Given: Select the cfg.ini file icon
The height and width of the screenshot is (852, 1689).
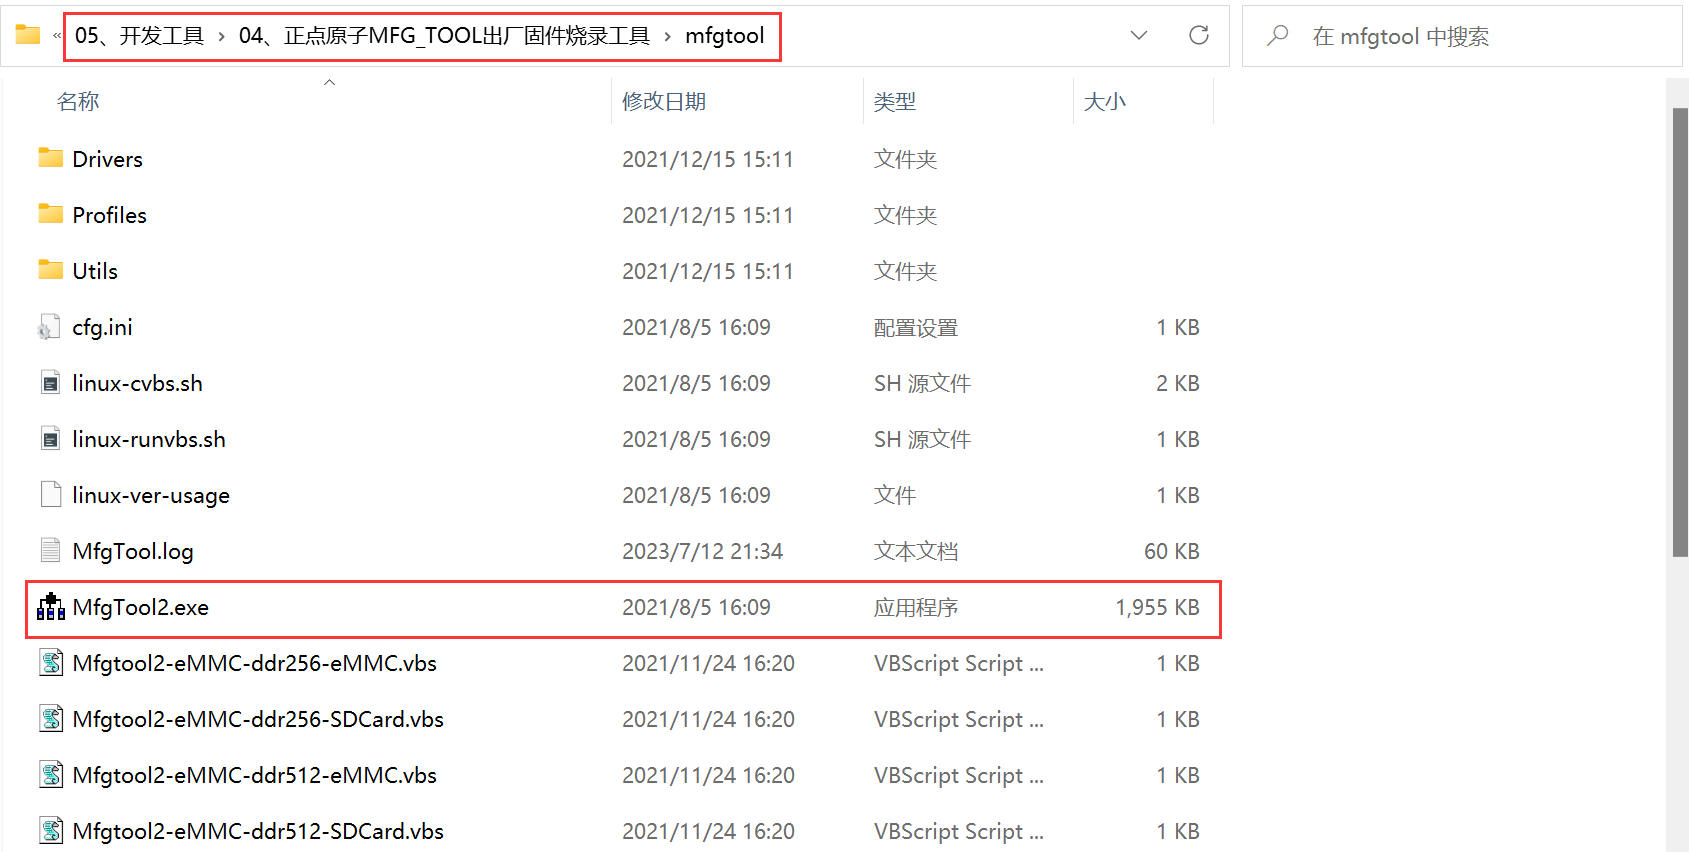Looking at the screenshot, I should click(x=48, y=327).
